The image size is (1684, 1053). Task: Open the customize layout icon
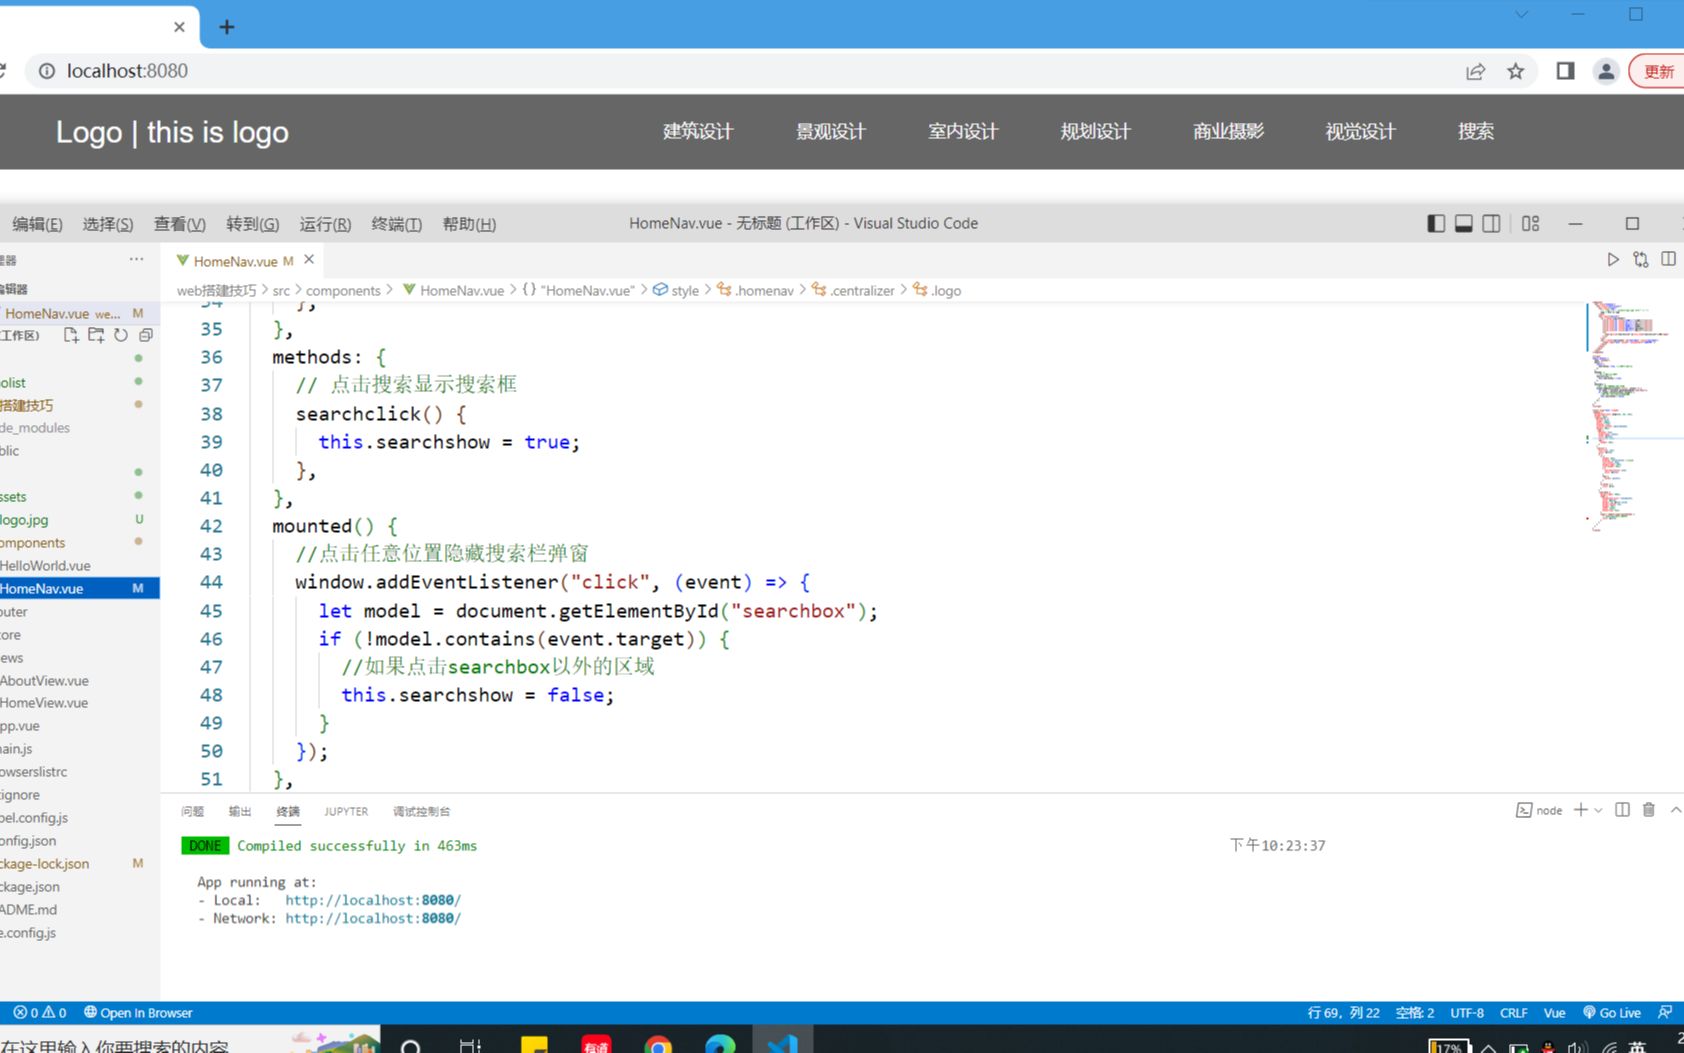1531,224
